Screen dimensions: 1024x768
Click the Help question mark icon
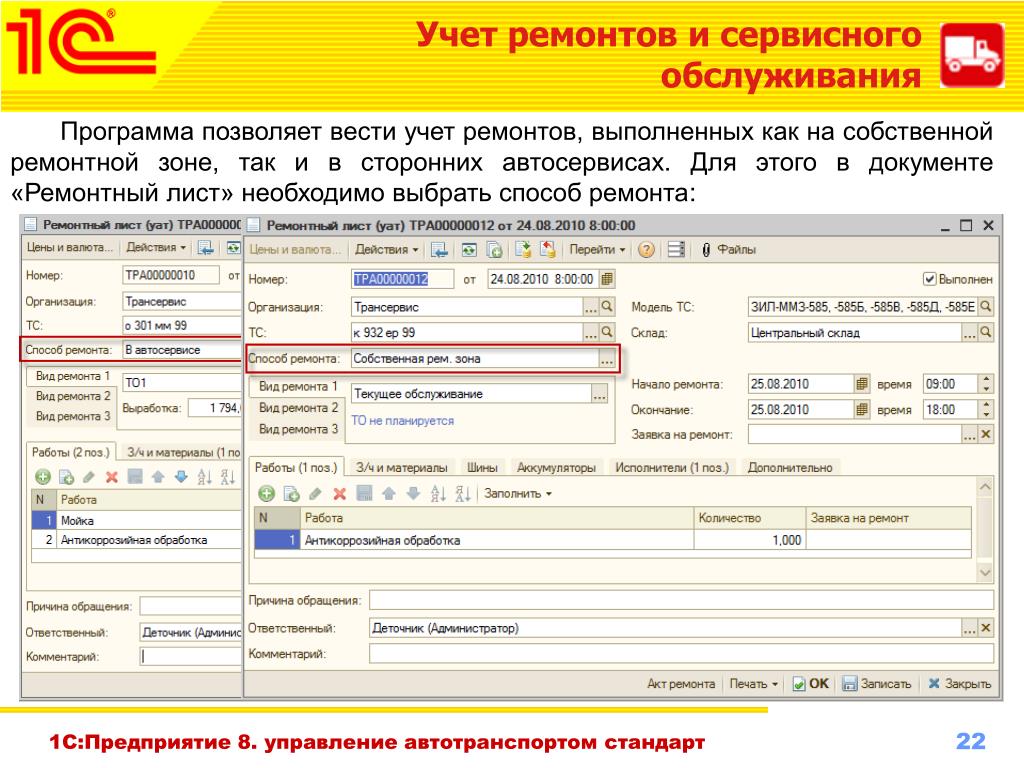click(646, 249)
